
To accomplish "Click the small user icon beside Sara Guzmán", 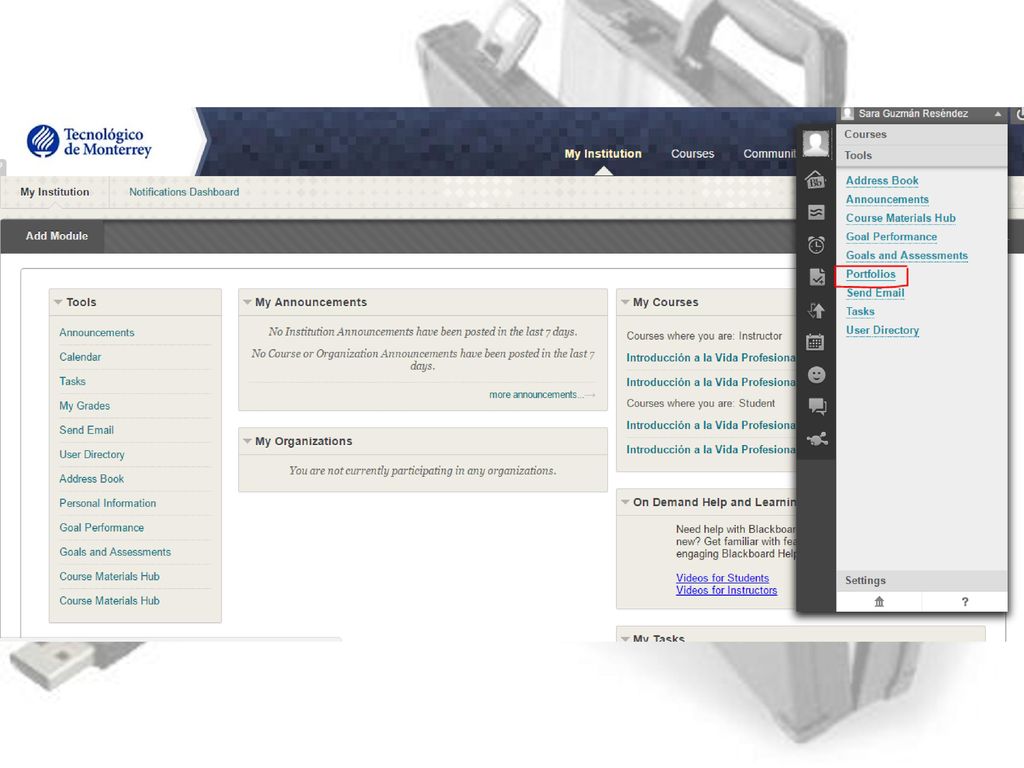I will (848, 114).
